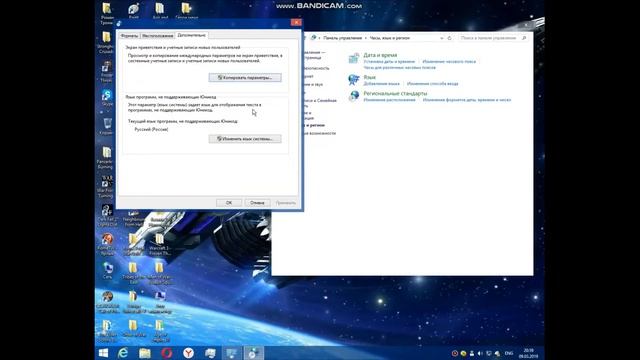Screen dimensions: 640x360
Task: Refresh the Control Panel address bar
Action: tap(449, 38)
